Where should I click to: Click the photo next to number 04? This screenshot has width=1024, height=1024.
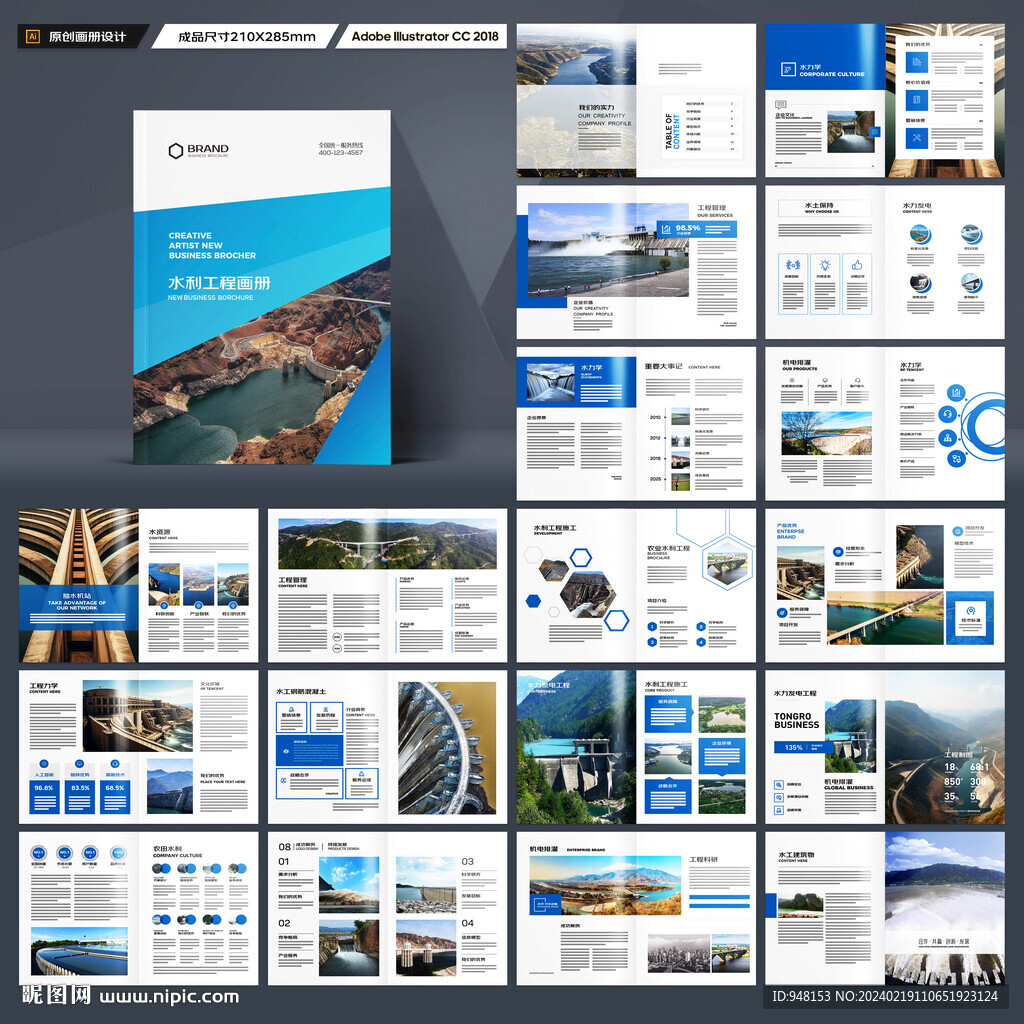(426, 948)
